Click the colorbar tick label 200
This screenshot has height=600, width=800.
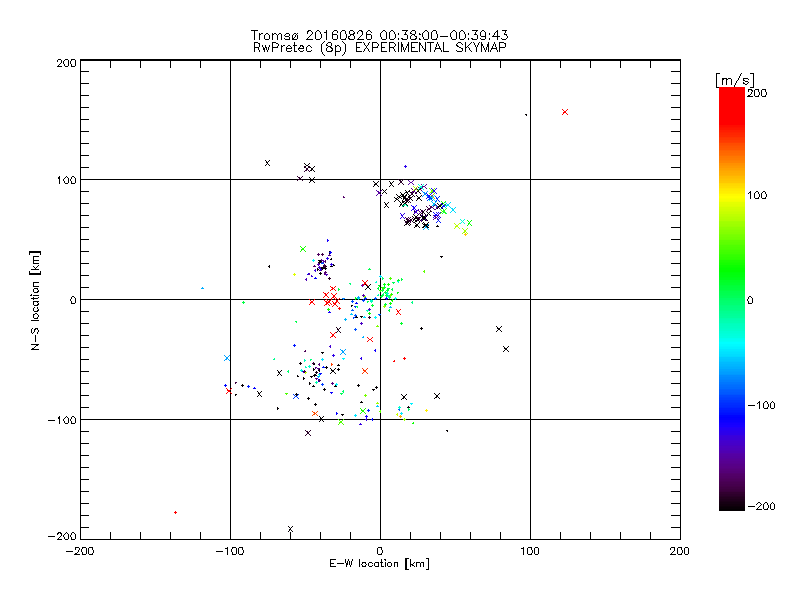click(x=757, y=93)
